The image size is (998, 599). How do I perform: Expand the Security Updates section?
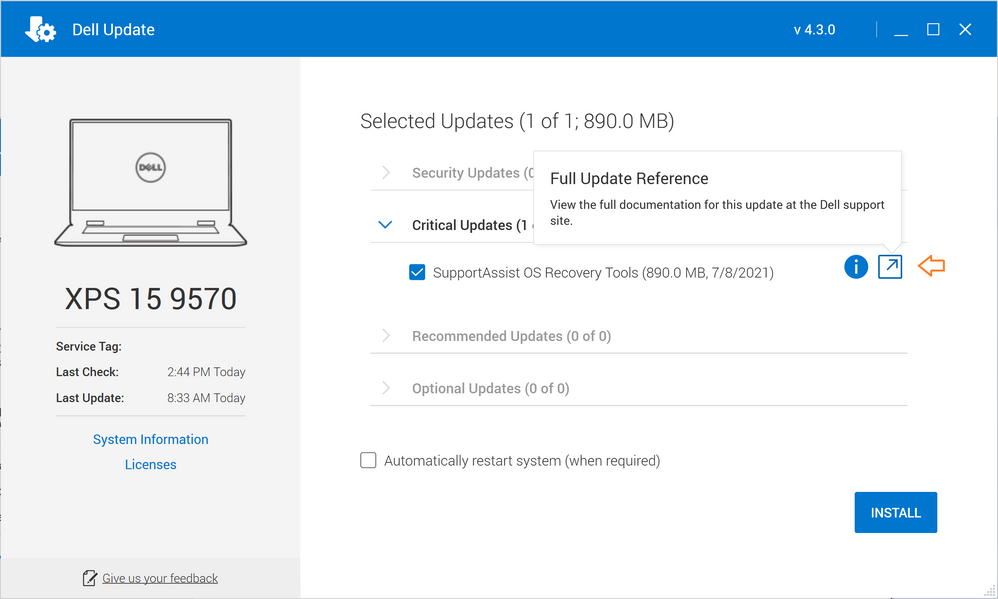pyautogui.click(x=386, y=173)
